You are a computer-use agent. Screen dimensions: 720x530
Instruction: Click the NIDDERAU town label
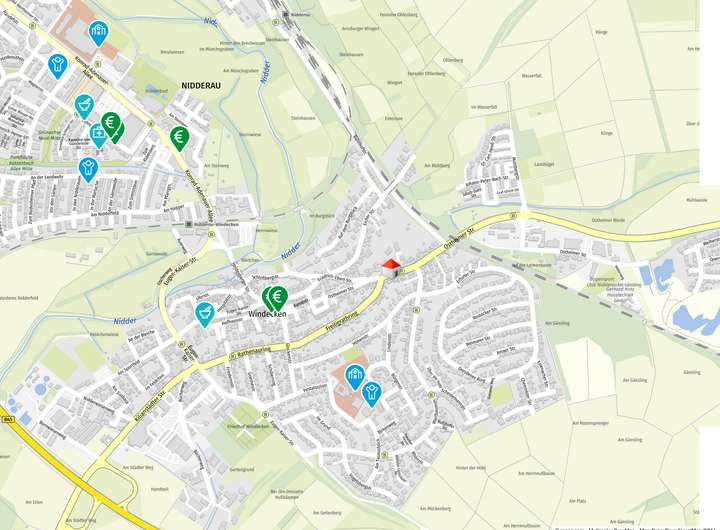click(201, 86)
